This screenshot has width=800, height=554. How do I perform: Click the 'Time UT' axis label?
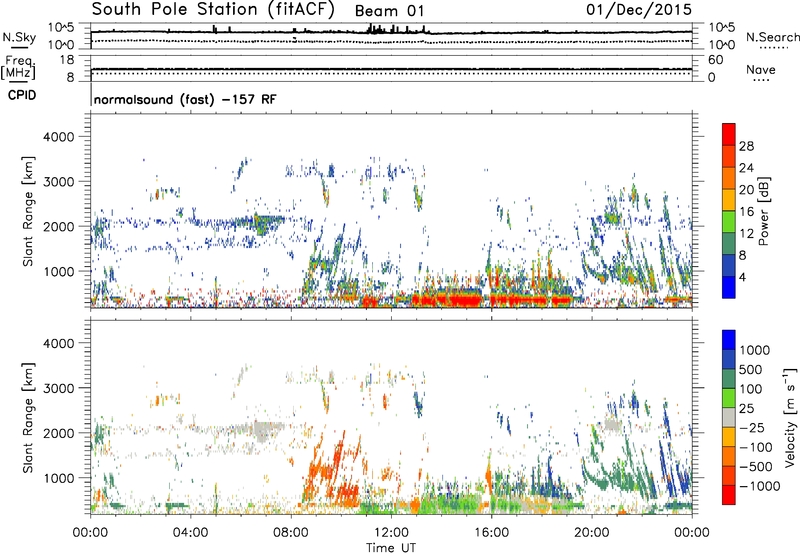391,548
